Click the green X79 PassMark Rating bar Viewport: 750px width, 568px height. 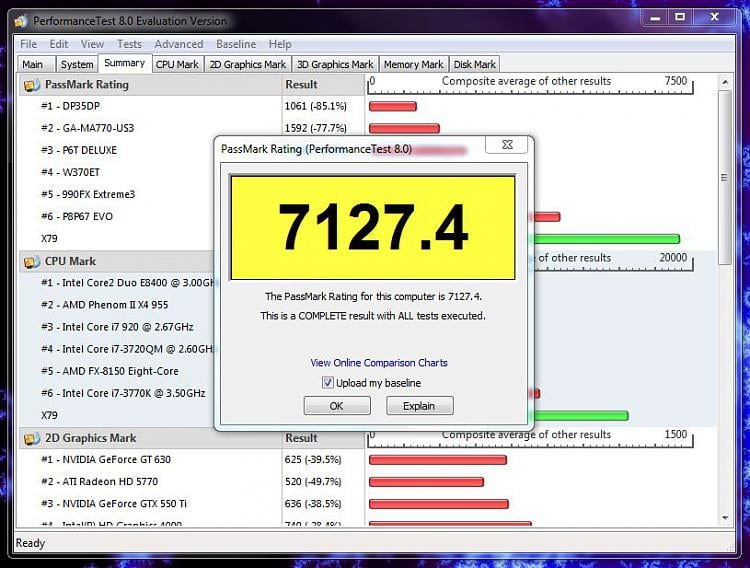(607, 239)
